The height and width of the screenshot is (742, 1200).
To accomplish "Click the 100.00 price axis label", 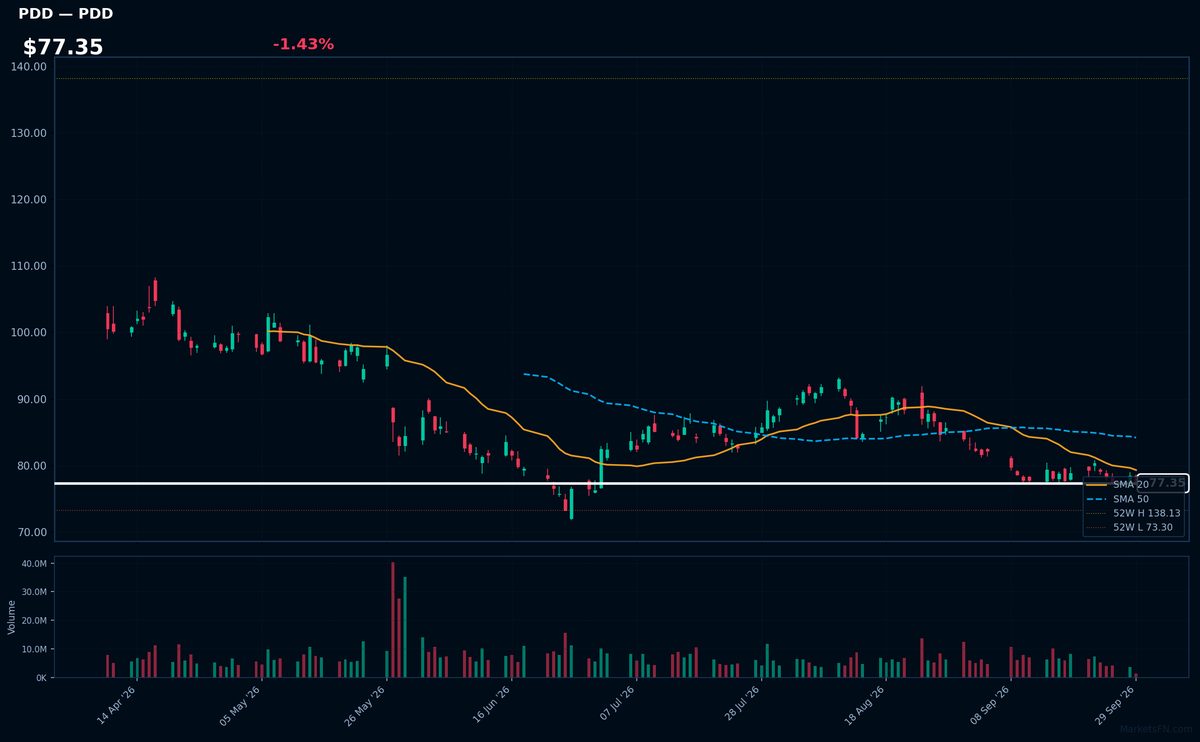I will click(29, 332).
